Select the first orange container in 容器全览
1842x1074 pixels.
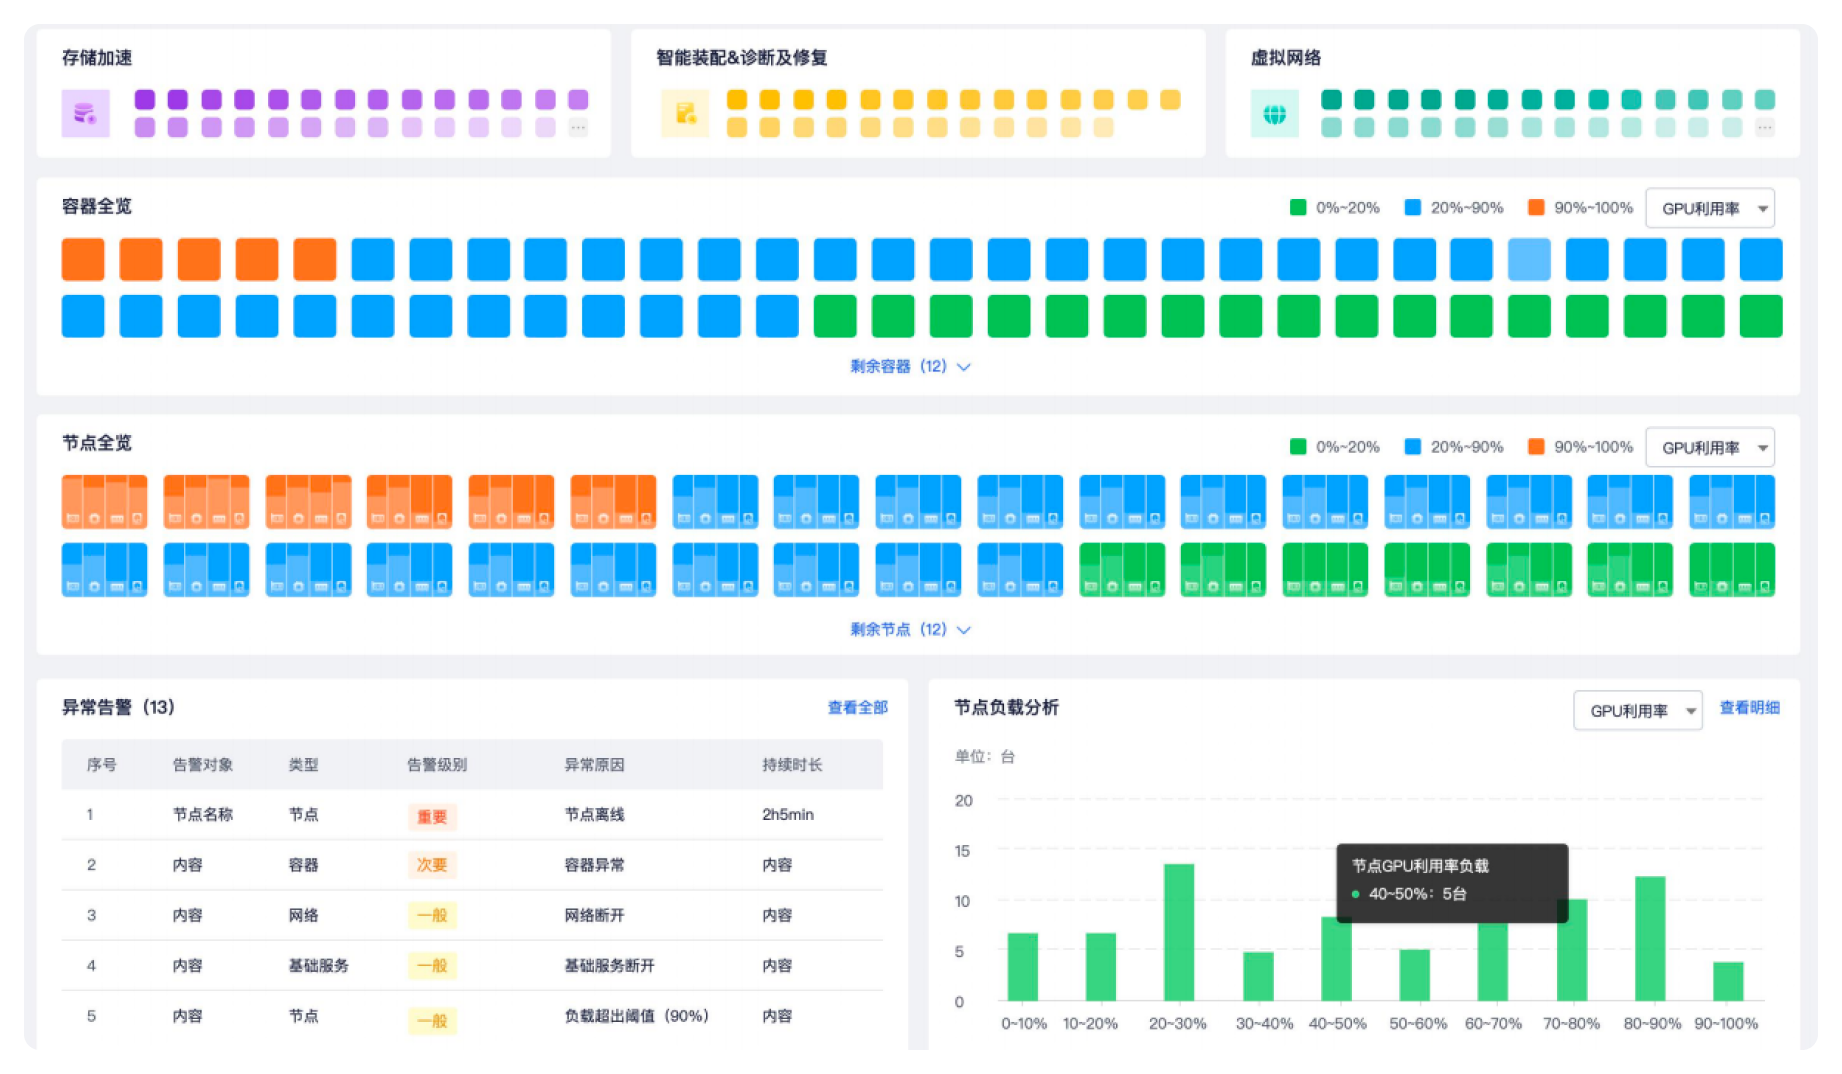tap(83, 259)
